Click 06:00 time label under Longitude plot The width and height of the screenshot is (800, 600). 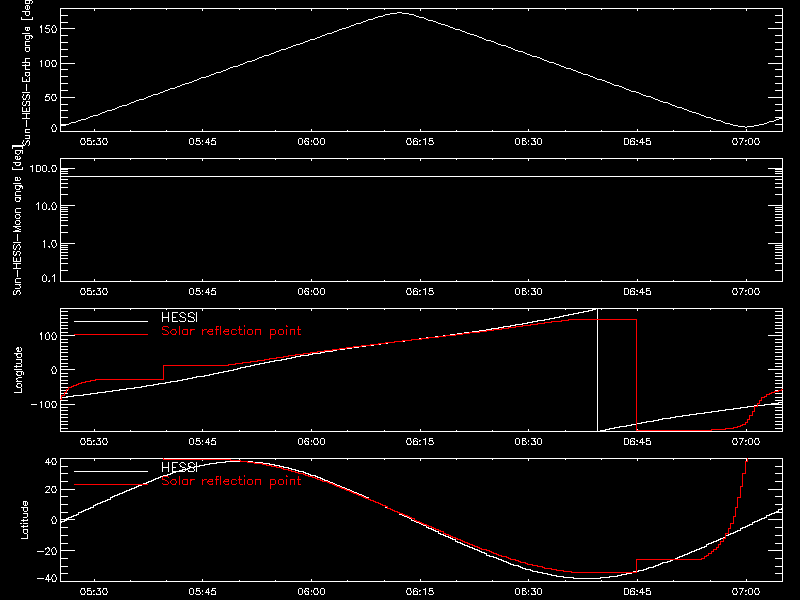[x=311, y=442]
